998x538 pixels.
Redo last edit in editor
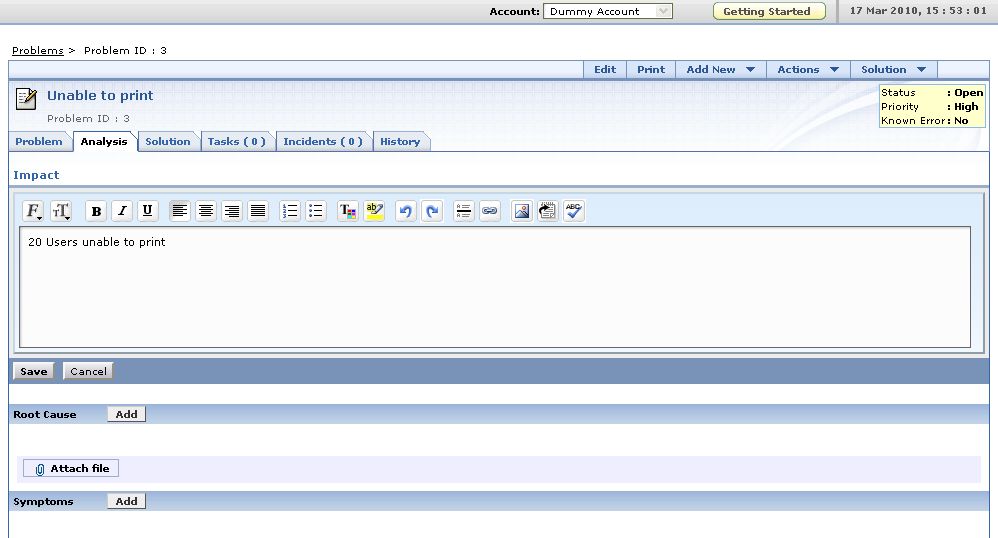pyautogui.click(x=432, y=211)
